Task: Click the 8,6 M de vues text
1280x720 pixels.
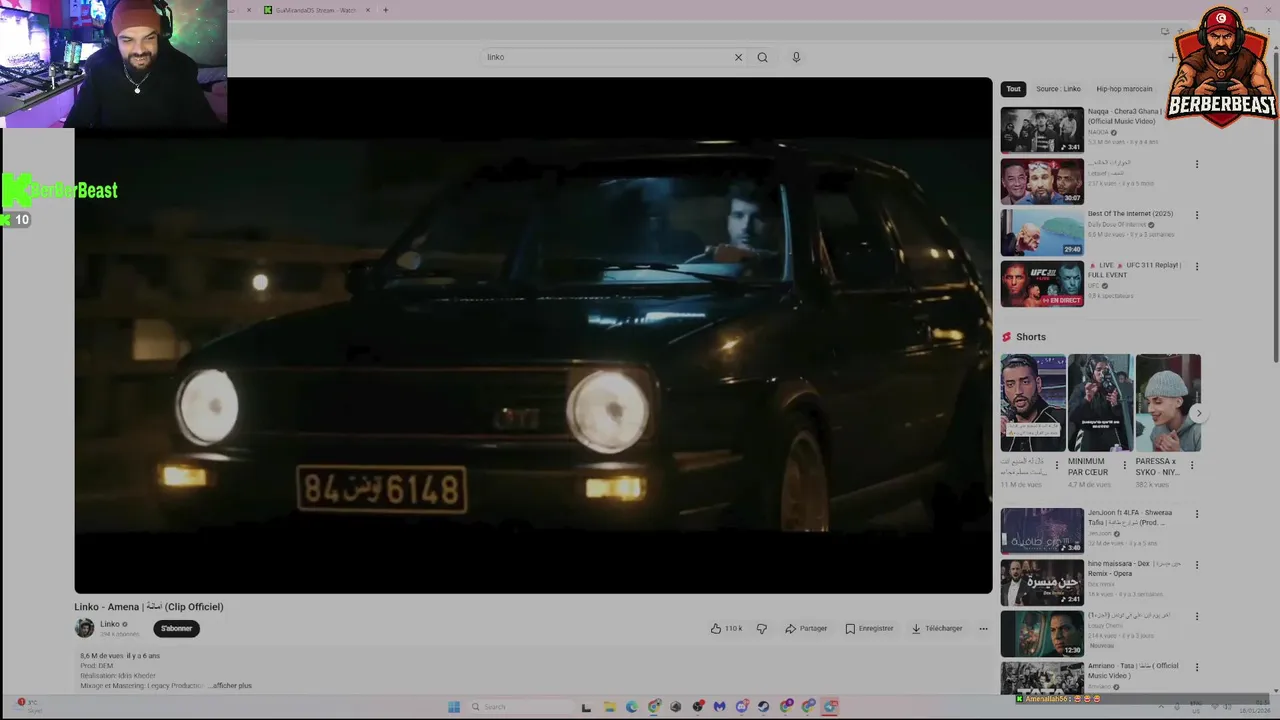Action: pyautogui.click(x=101, y=656)
